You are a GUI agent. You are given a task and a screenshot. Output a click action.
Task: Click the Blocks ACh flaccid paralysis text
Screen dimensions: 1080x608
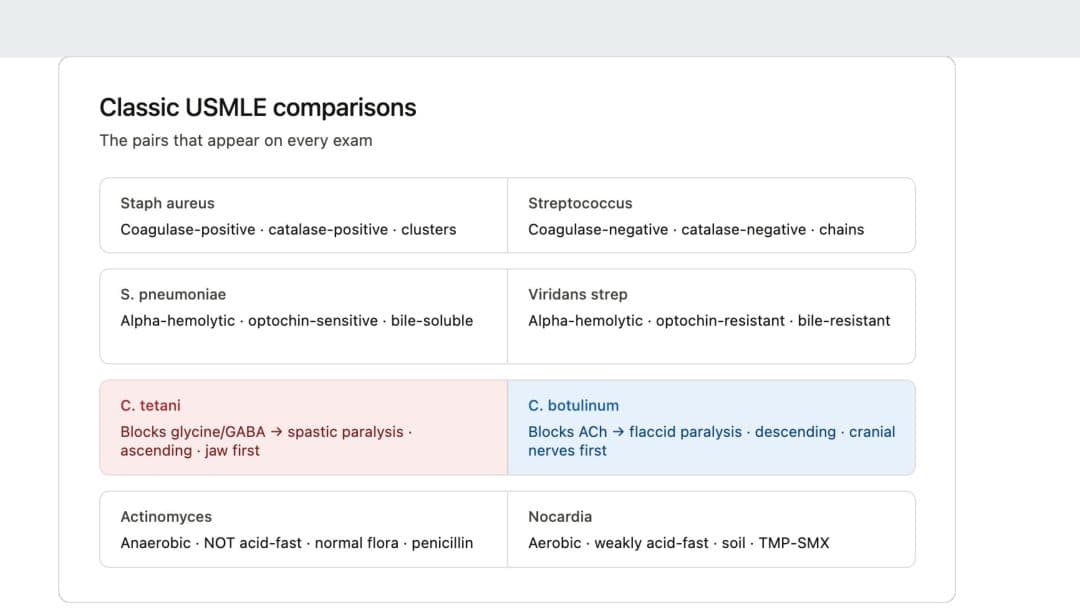[x=712, y=441]
